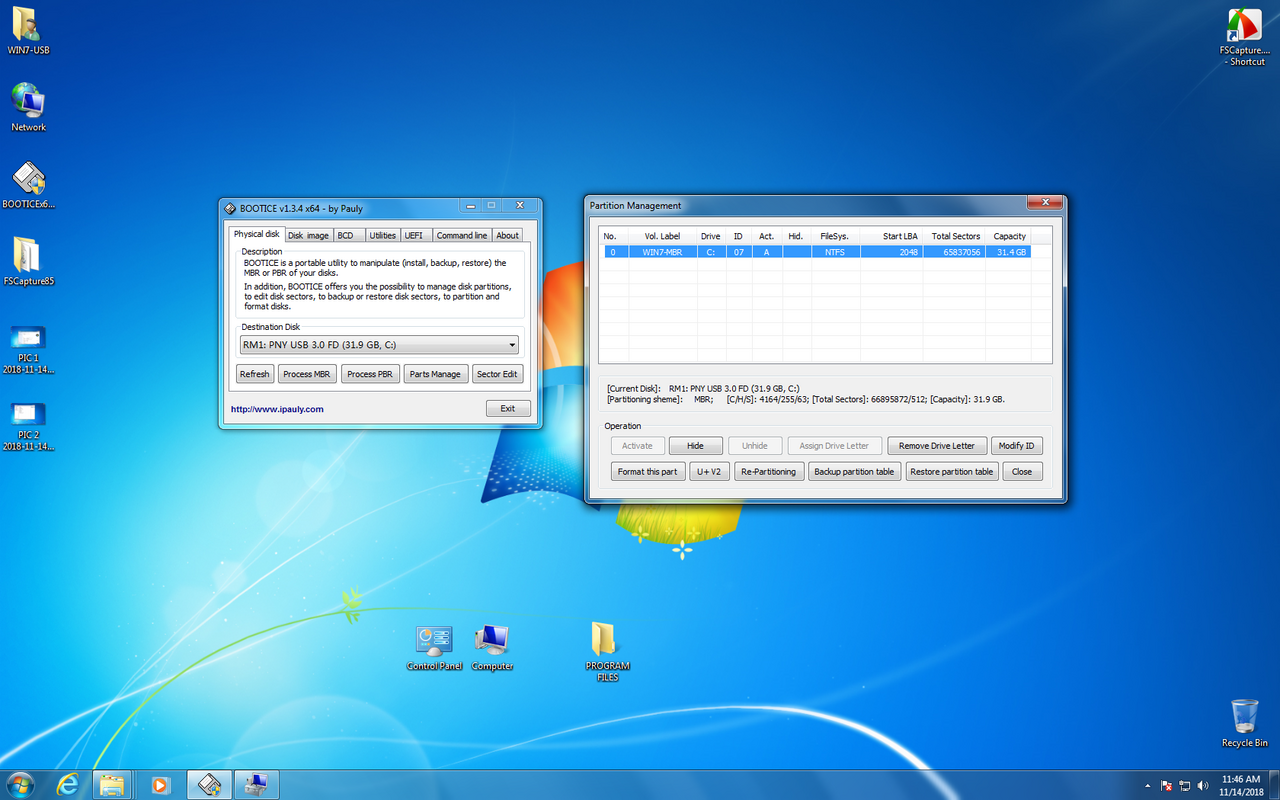
Task: Open the www.ipauly.com link
Action: pyautogui.click(x=277, y=409)
